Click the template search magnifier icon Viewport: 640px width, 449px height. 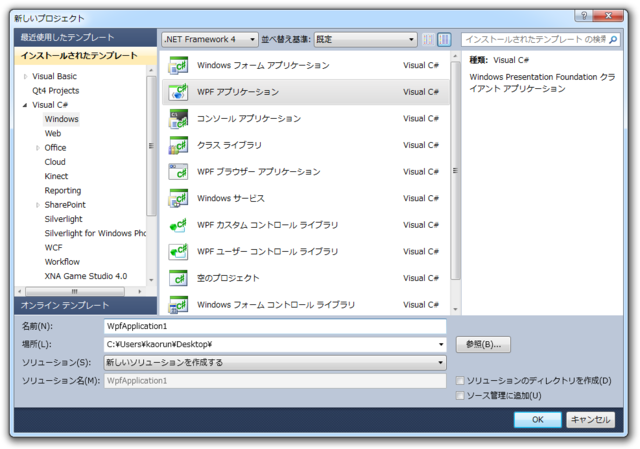coord(613,40)
